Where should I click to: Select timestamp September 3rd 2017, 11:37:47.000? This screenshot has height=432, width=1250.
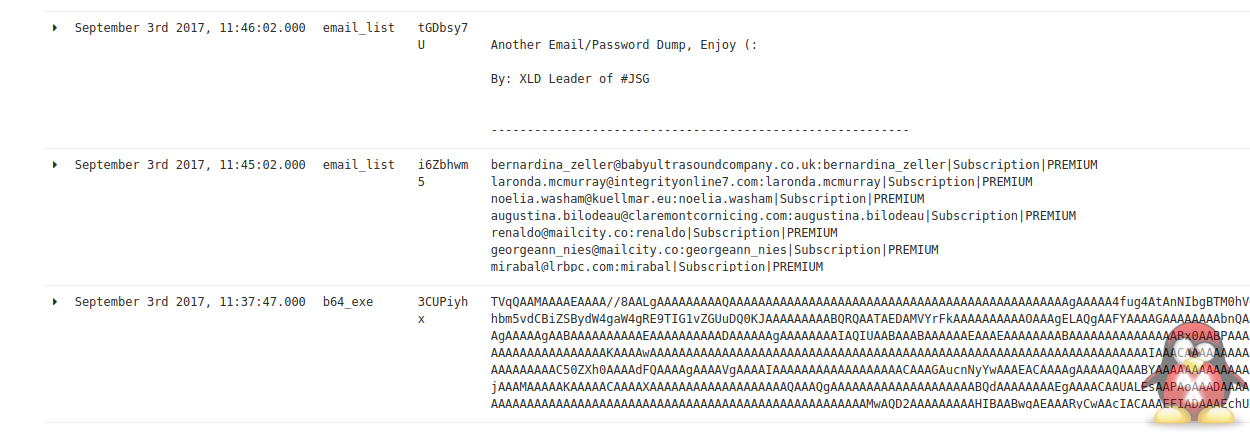(x=190, y=302)
